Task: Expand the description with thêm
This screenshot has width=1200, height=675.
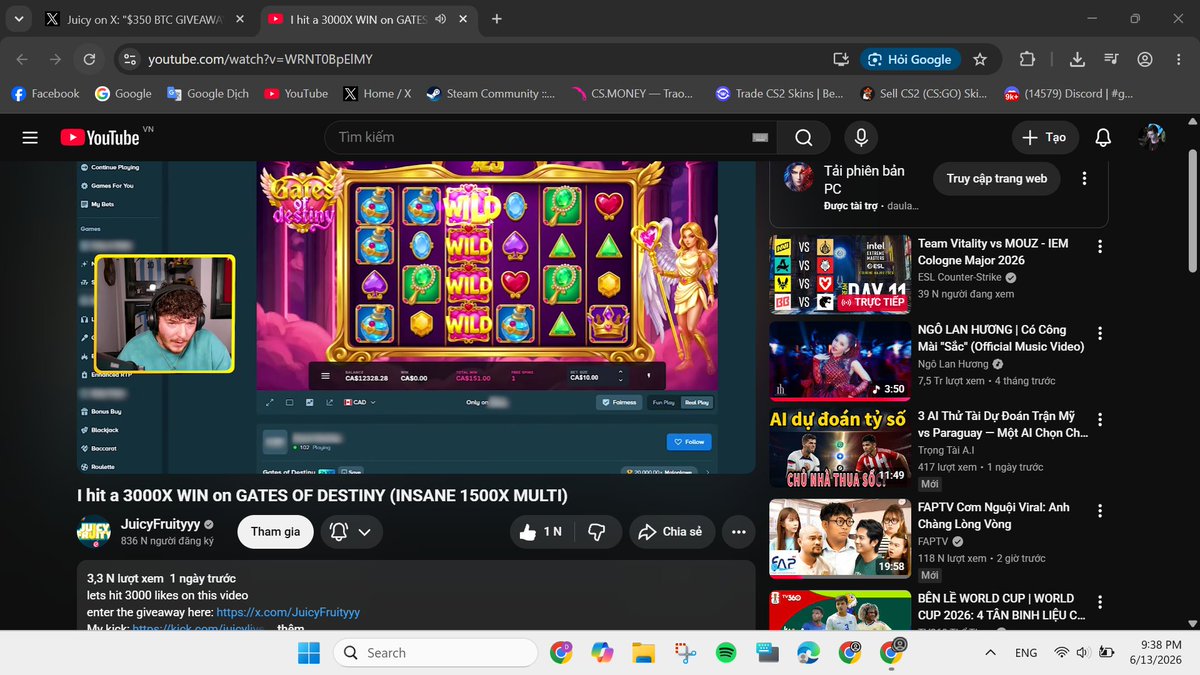Action: (291, 628)
